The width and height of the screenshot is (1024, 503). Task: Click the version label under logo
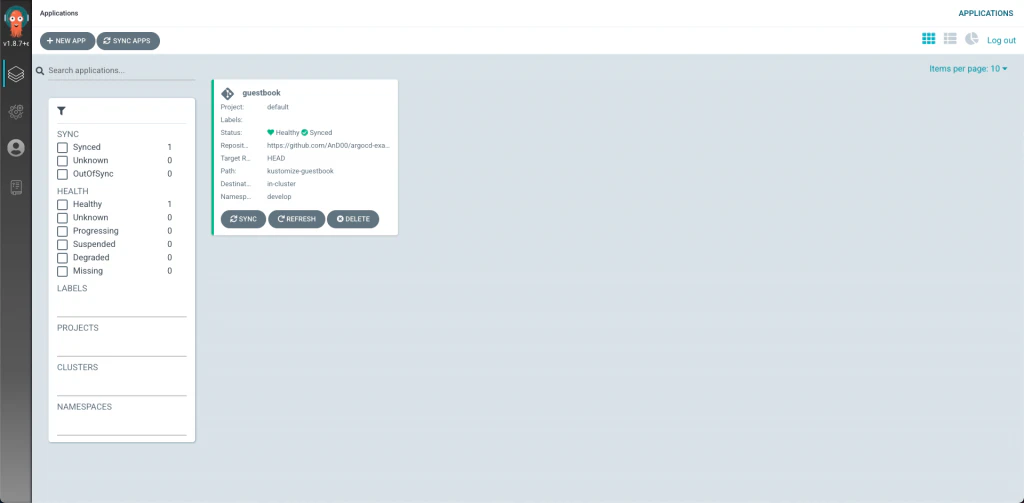[16, 44]
